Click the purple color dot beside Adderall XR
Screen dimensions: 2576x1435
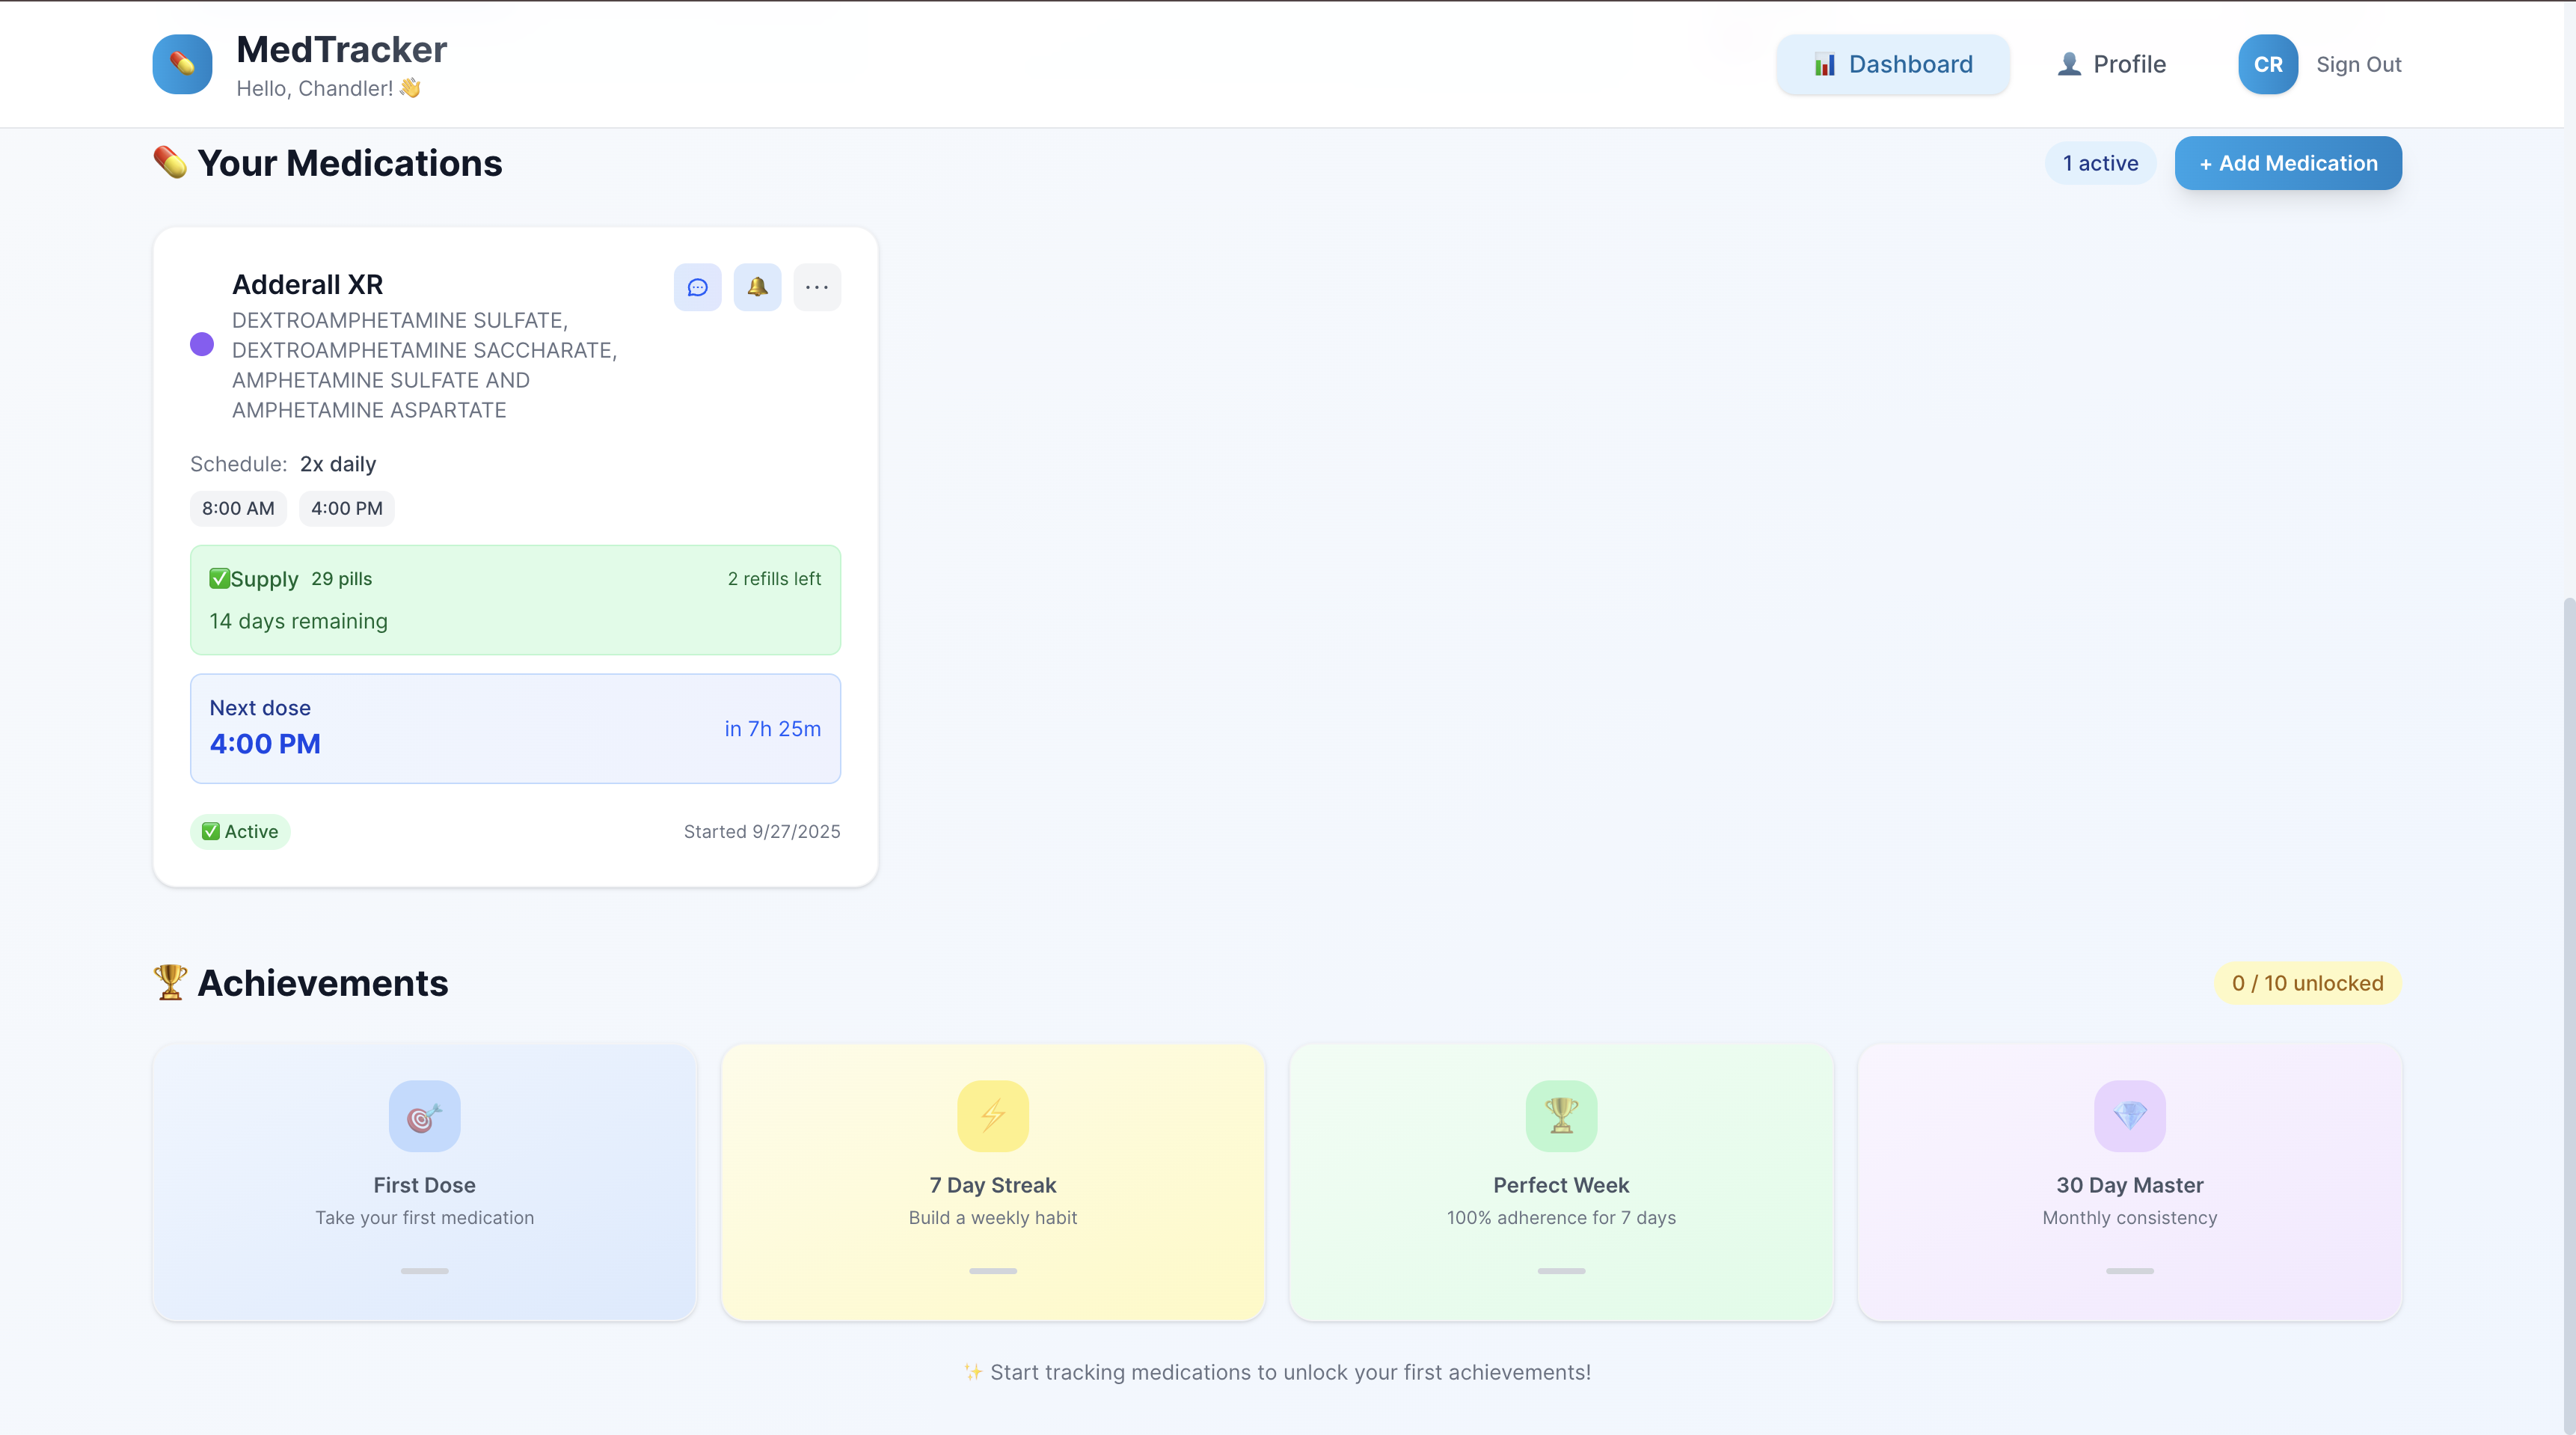202,345
